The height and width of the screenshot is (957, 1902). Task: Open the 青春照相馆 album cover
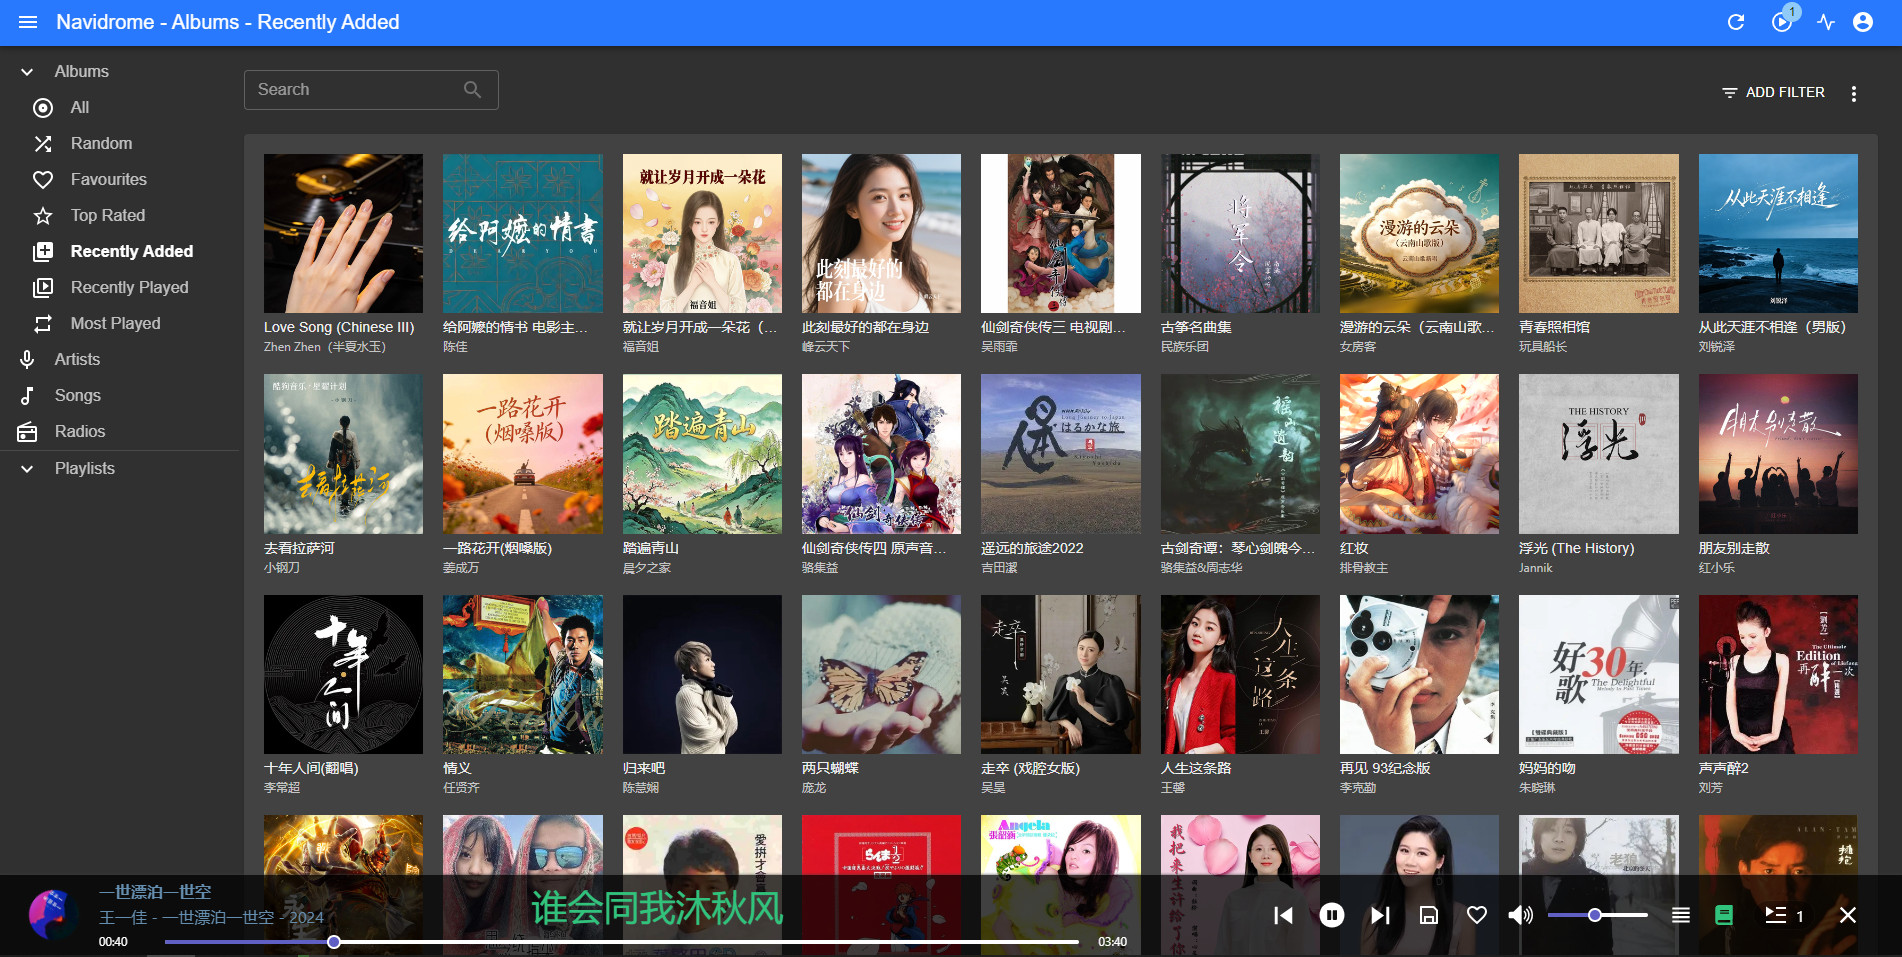point(1598,233)
